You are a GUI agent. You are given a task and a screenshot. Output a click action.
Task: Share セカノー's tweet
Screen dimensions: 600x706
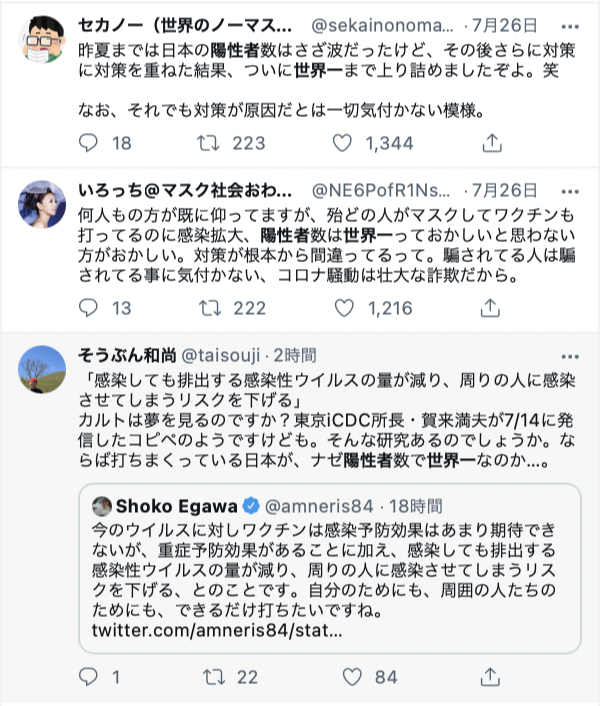(491, 144)
